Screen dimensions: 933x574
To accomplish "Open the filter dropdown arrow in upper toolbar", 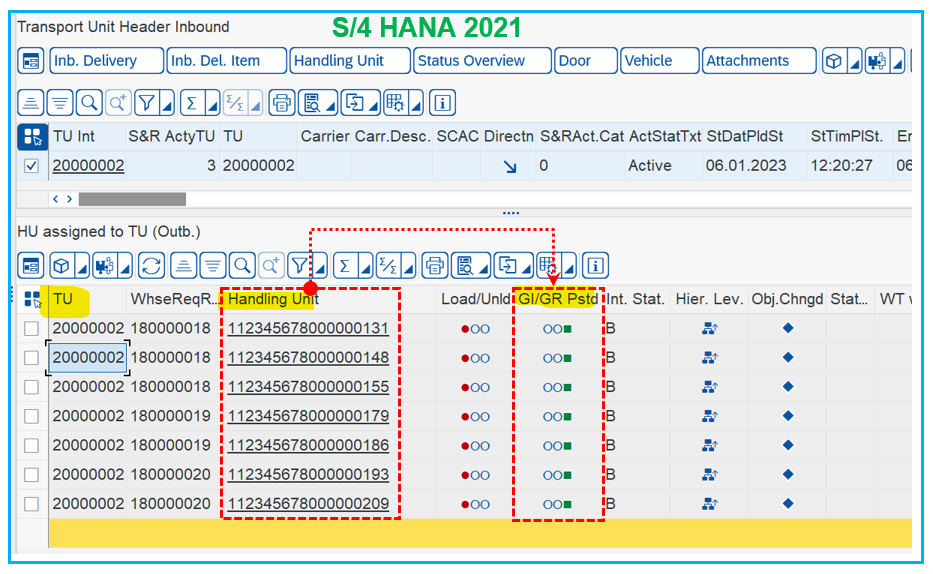I will 167,103.
